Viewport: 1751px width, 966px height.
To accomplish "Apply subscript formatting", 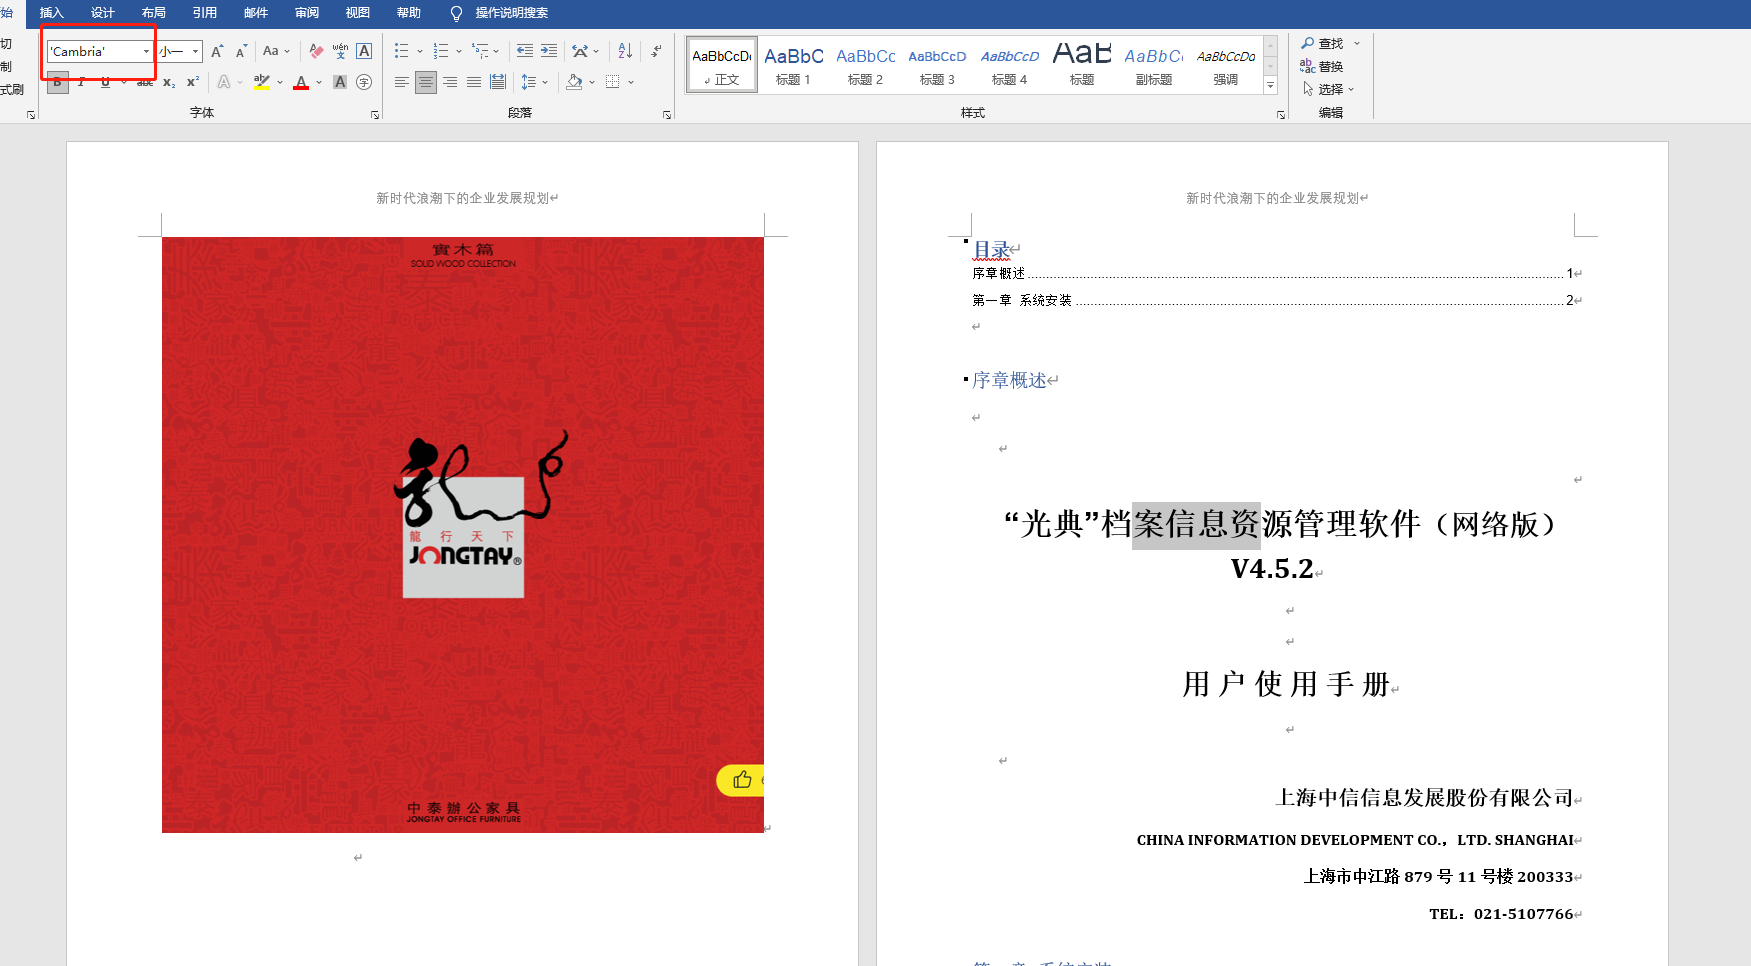I will (x=169, y=82).
